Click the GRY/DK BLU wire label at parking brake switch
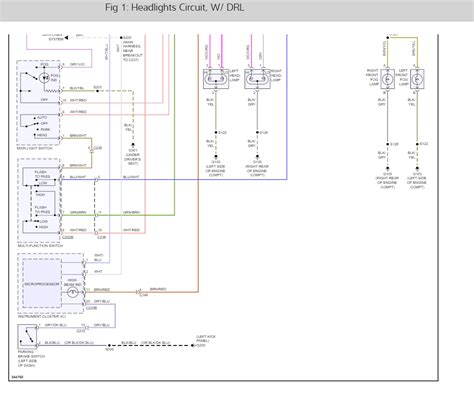474x397 pixels. (56, 325)
